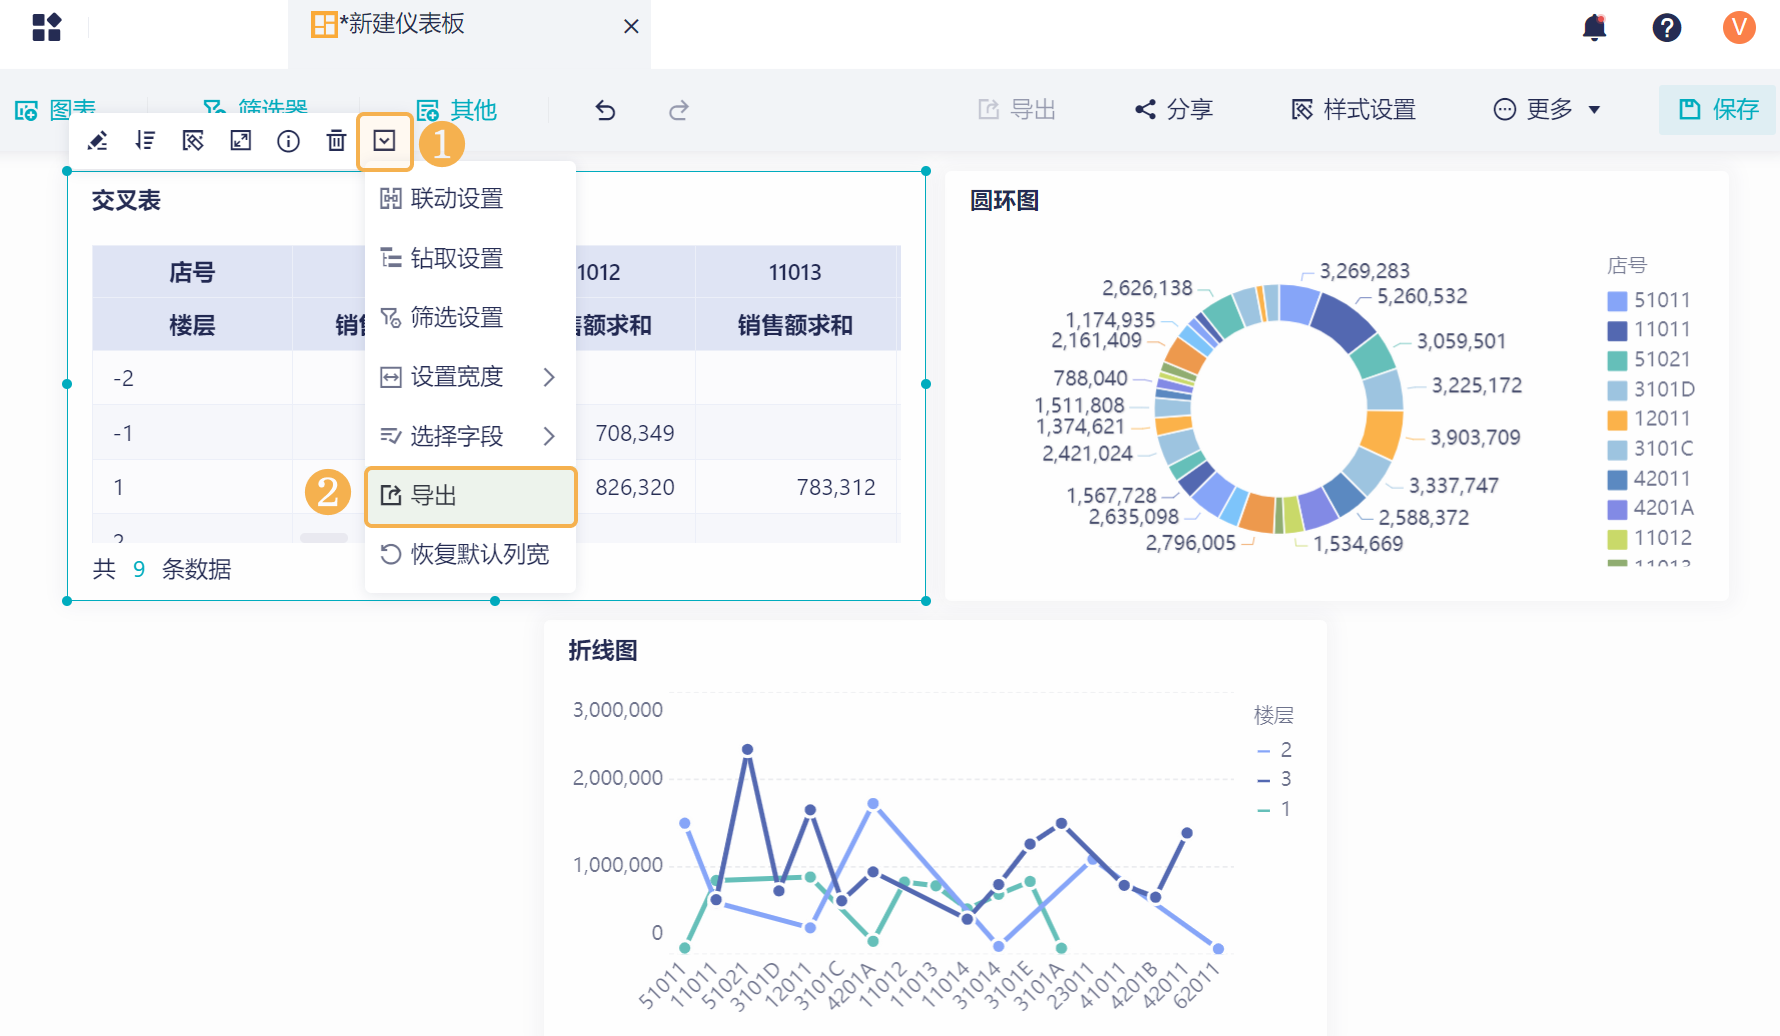Click the donut label 2,626,138
Screen dimensions: 1780x1036
point(1148,288)
